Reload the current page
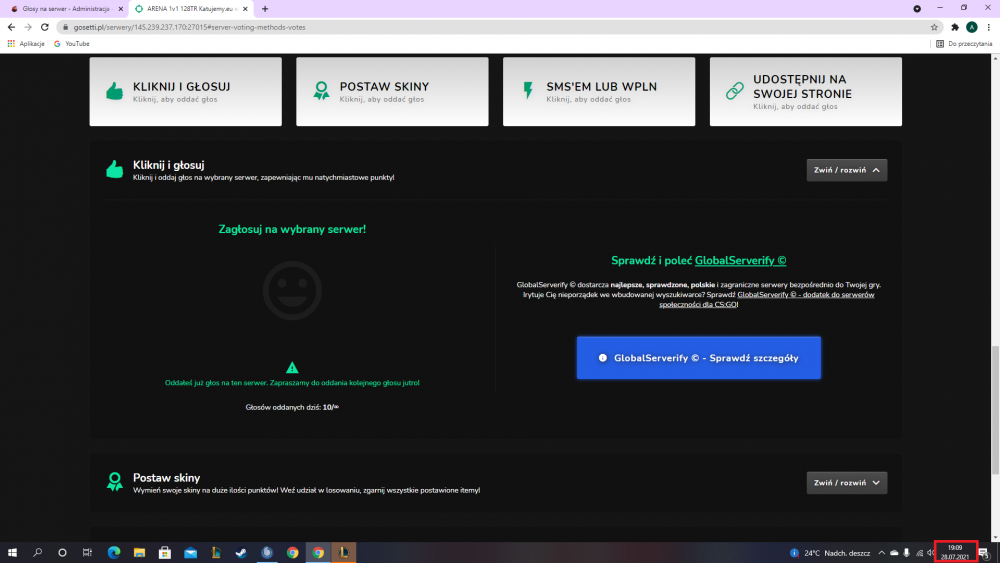The height and width of the screenshot is (563, 1000). tap(45, 27)
